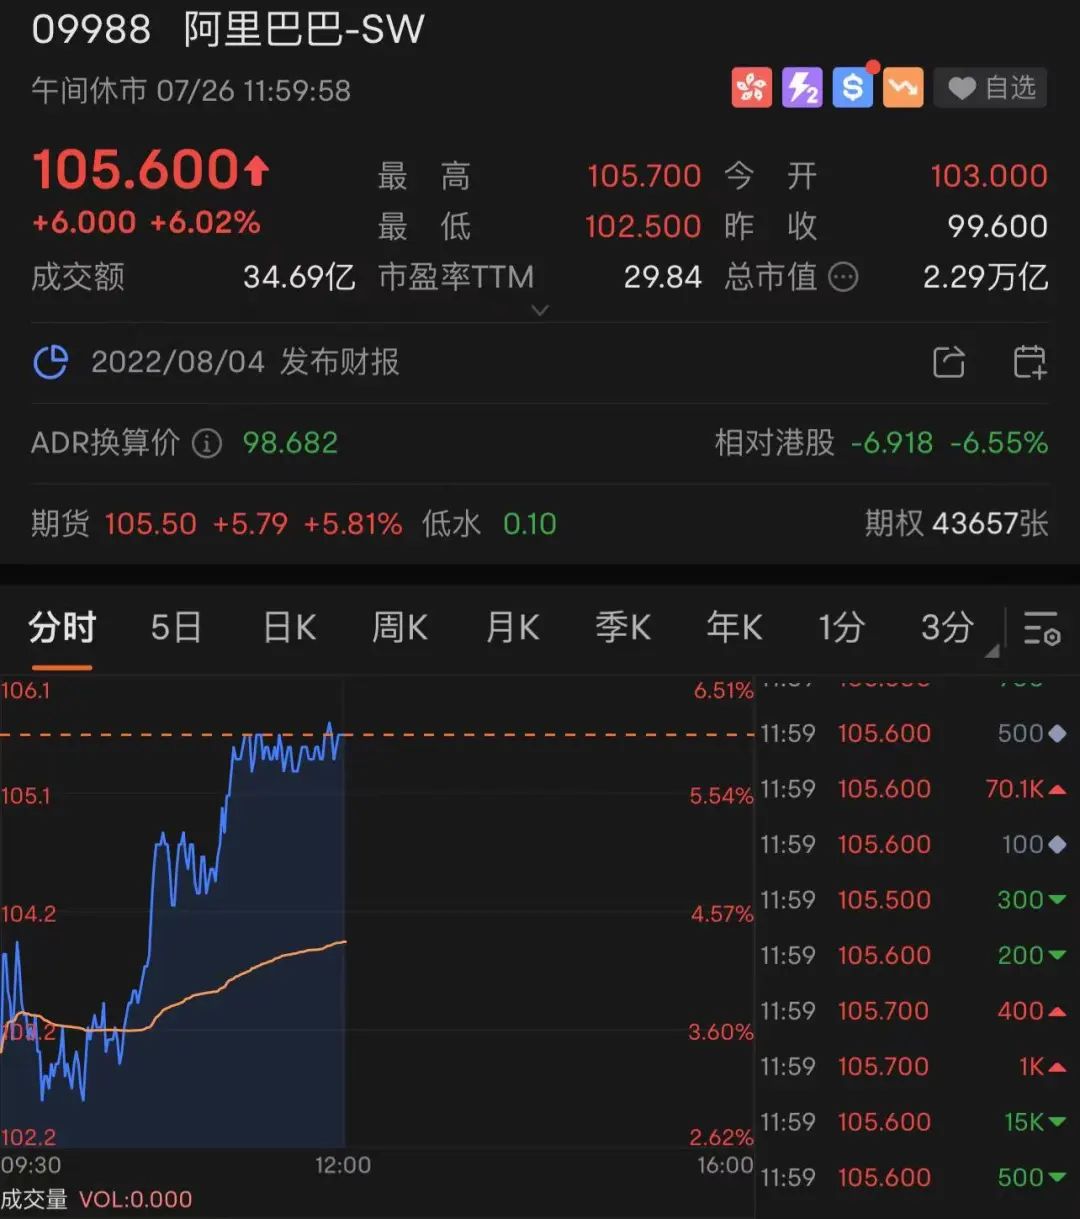1080x1219 pixels.
Task: Tap the 昨收 99.600 value
Action: (998, 226)
